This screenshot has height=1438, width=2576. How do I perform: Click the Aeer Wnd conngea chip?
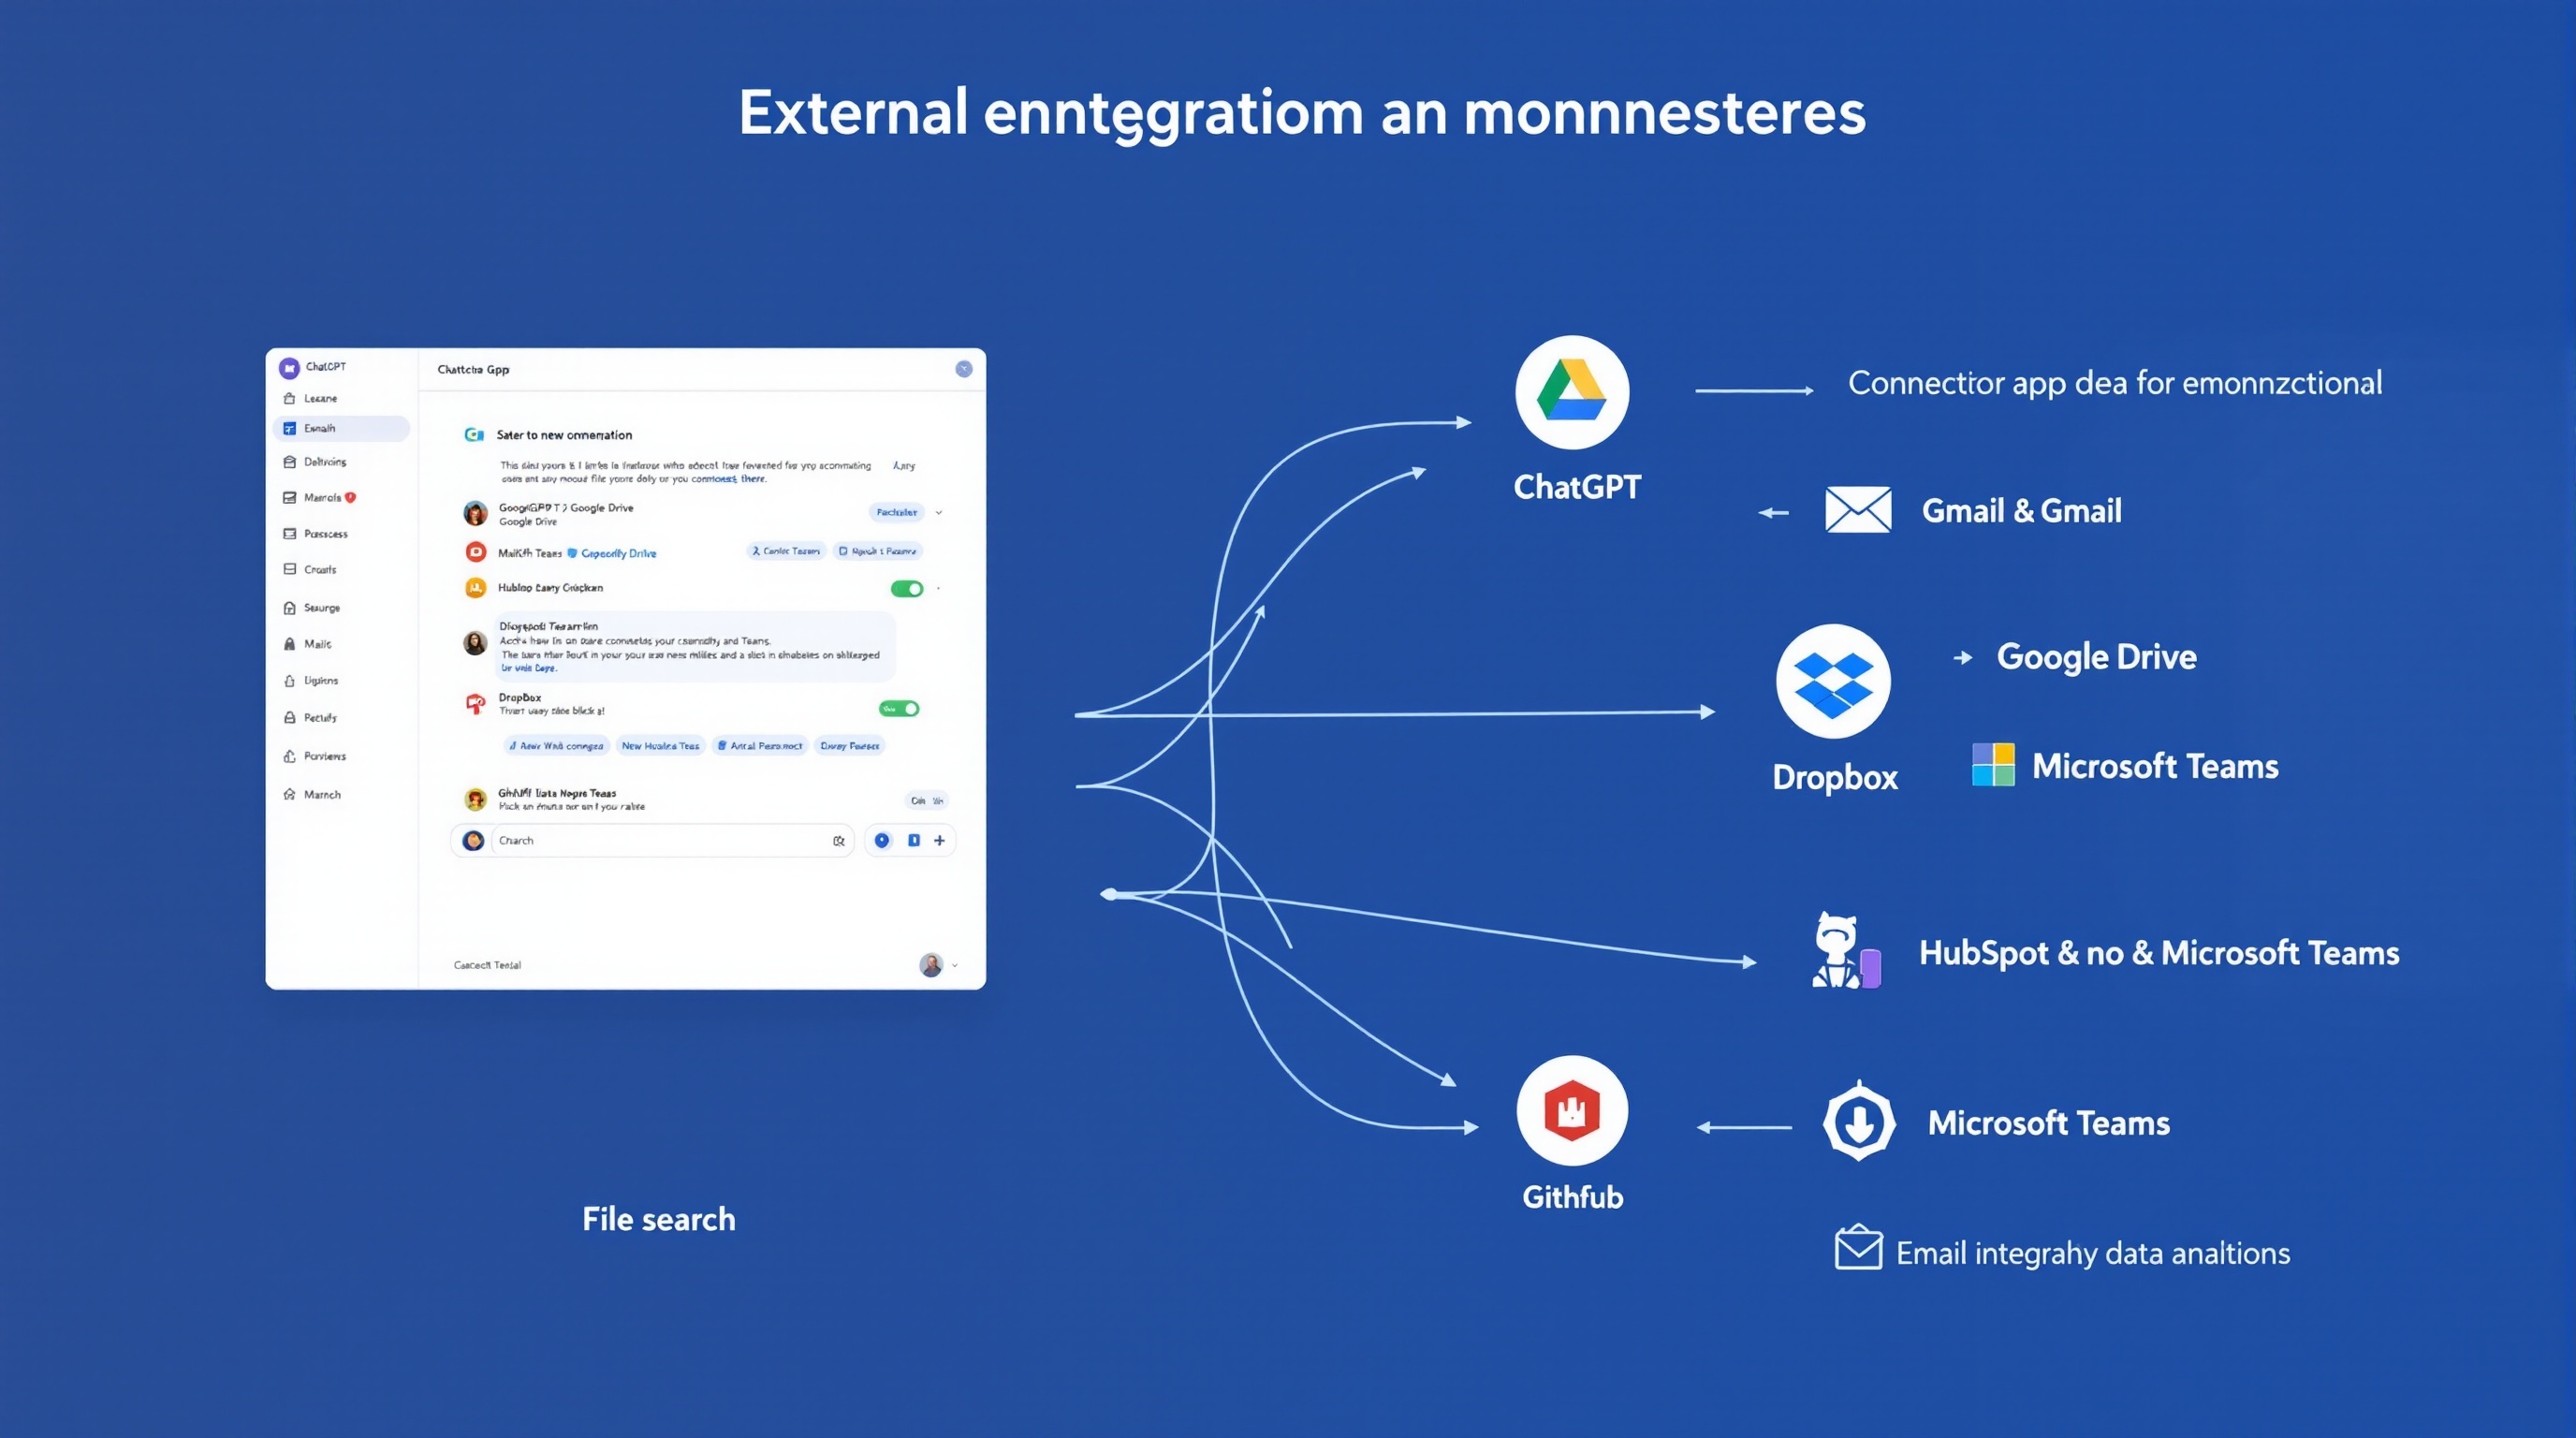[557, 746]
